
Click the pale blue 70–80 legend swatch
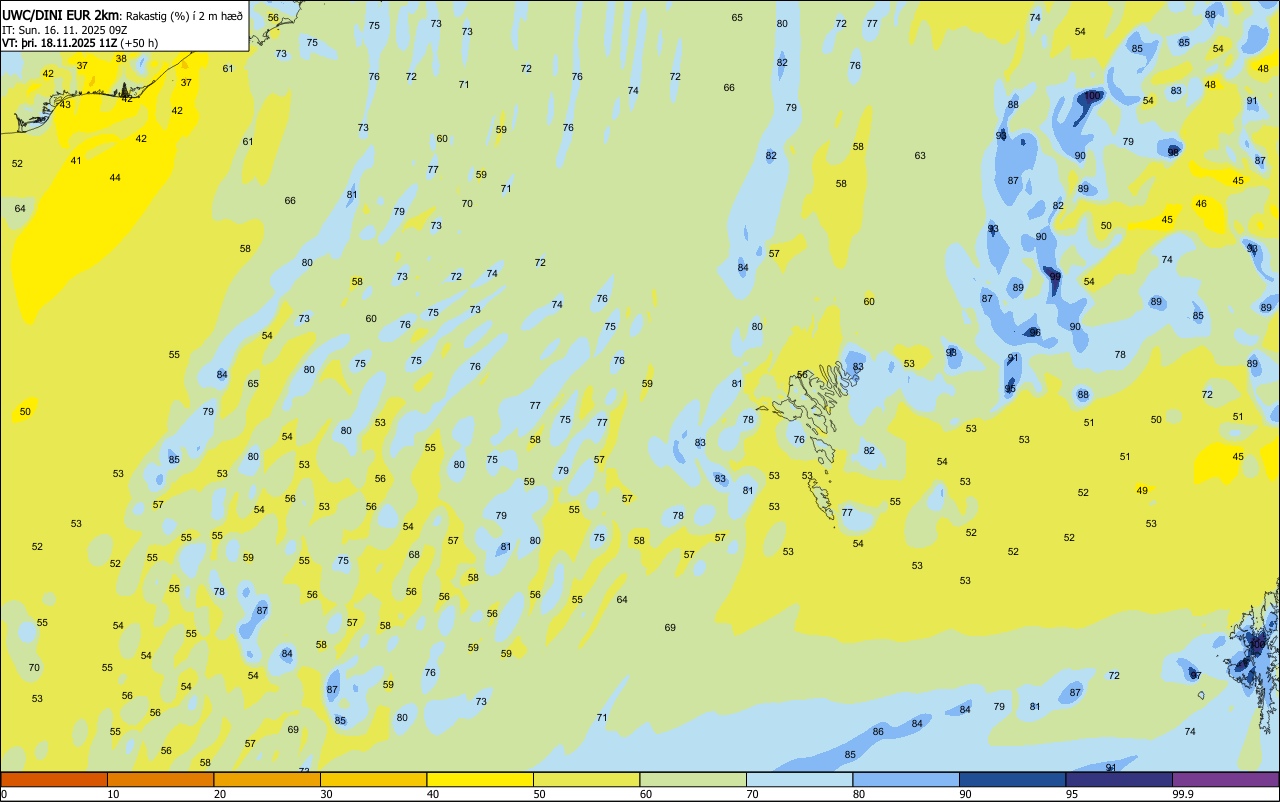click(799, 779)
